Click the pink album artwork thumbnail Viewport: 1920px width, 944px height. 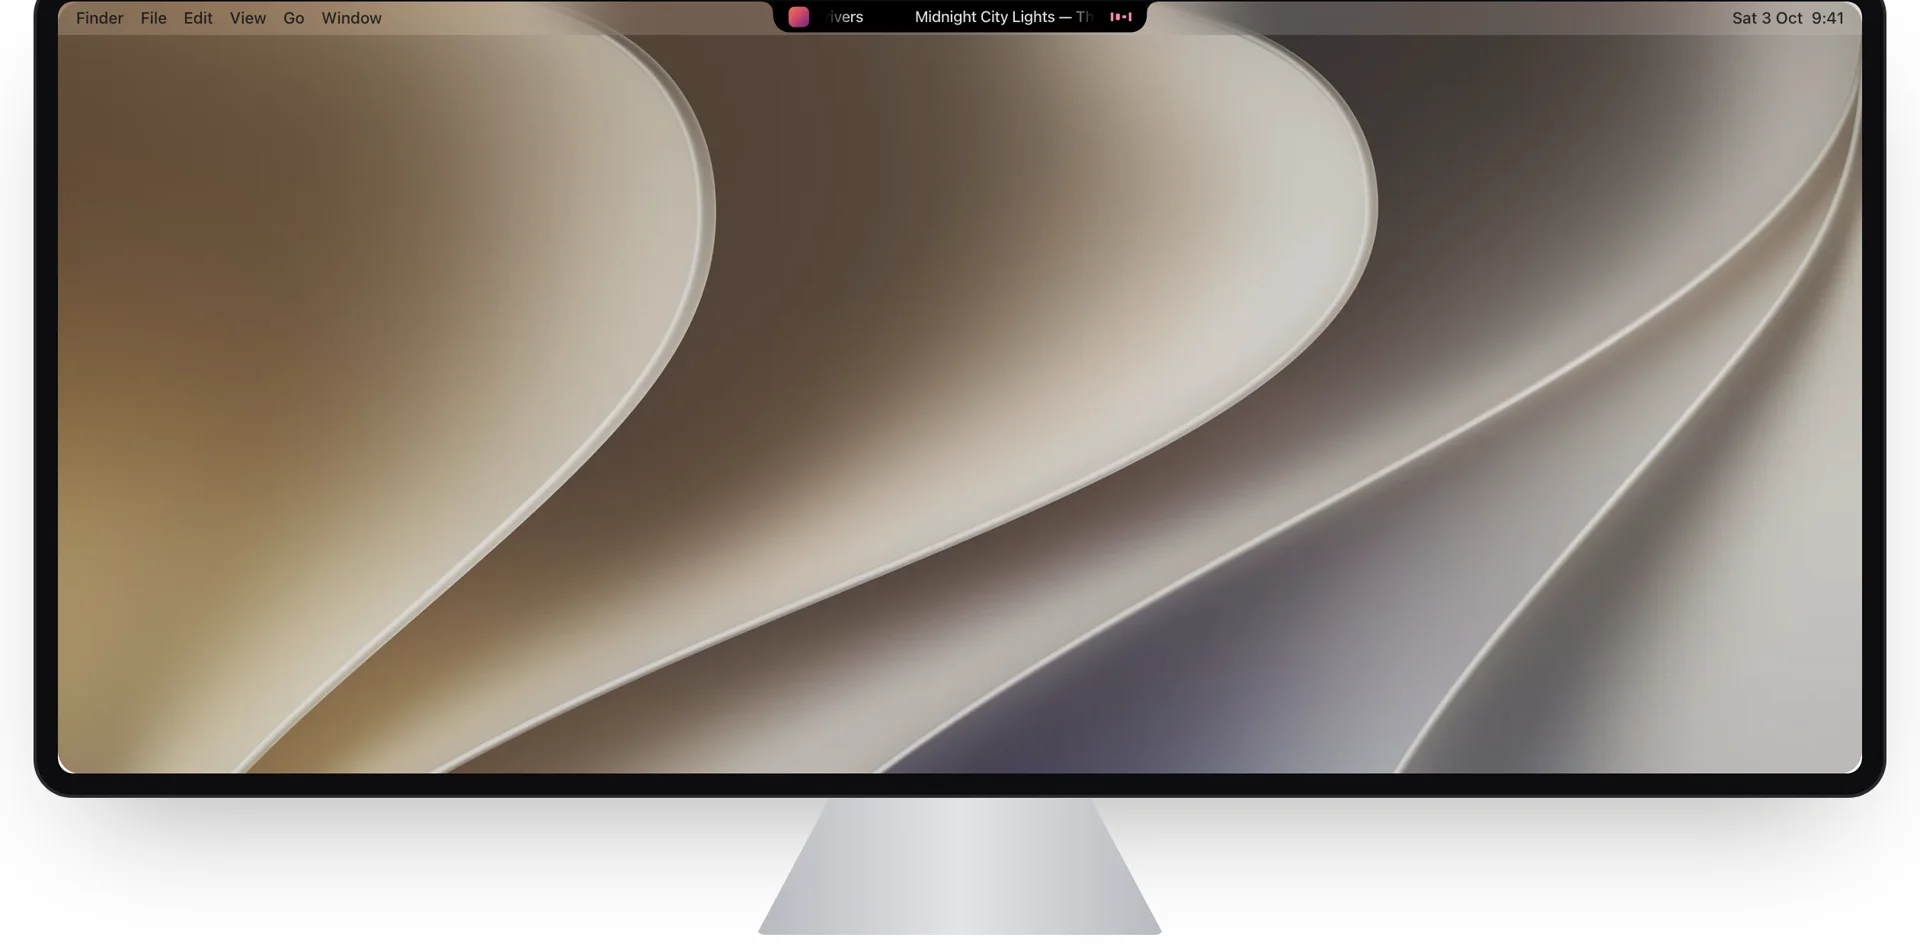click(799, 17)
